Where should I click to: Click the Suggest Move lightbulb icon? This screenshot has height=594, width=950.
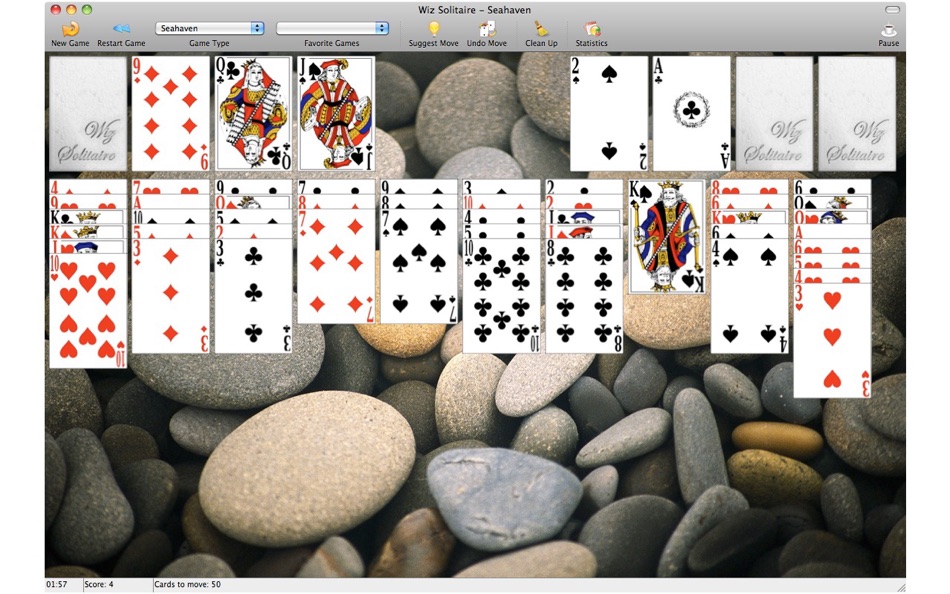point(434,28)
